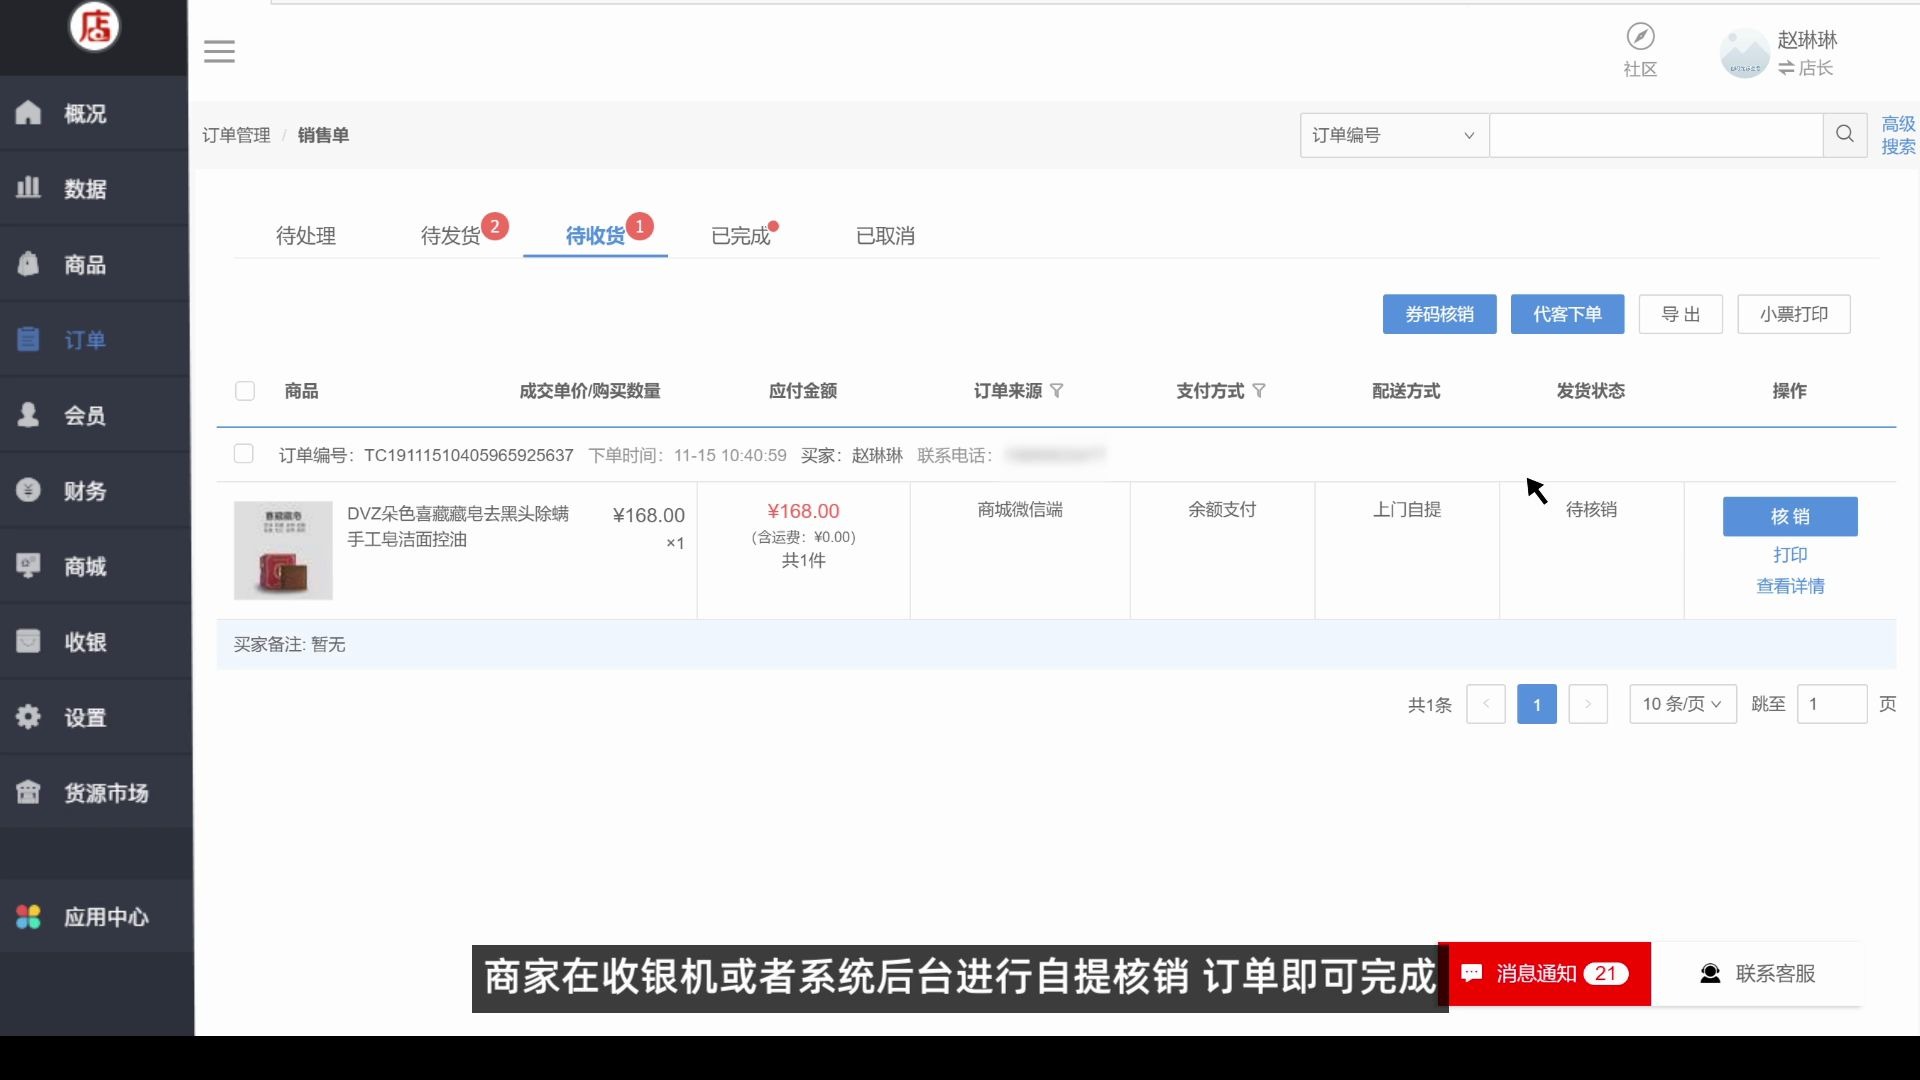Go to the 财务 finance section

pos(85,490)
